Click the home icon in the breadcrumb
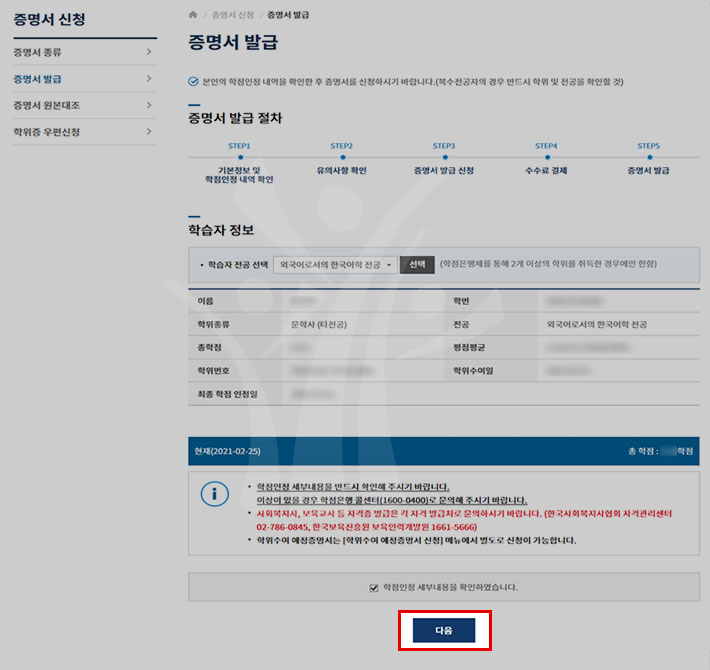Image resolution: width=710 pixels, height=670 pixels. point(193,15)
